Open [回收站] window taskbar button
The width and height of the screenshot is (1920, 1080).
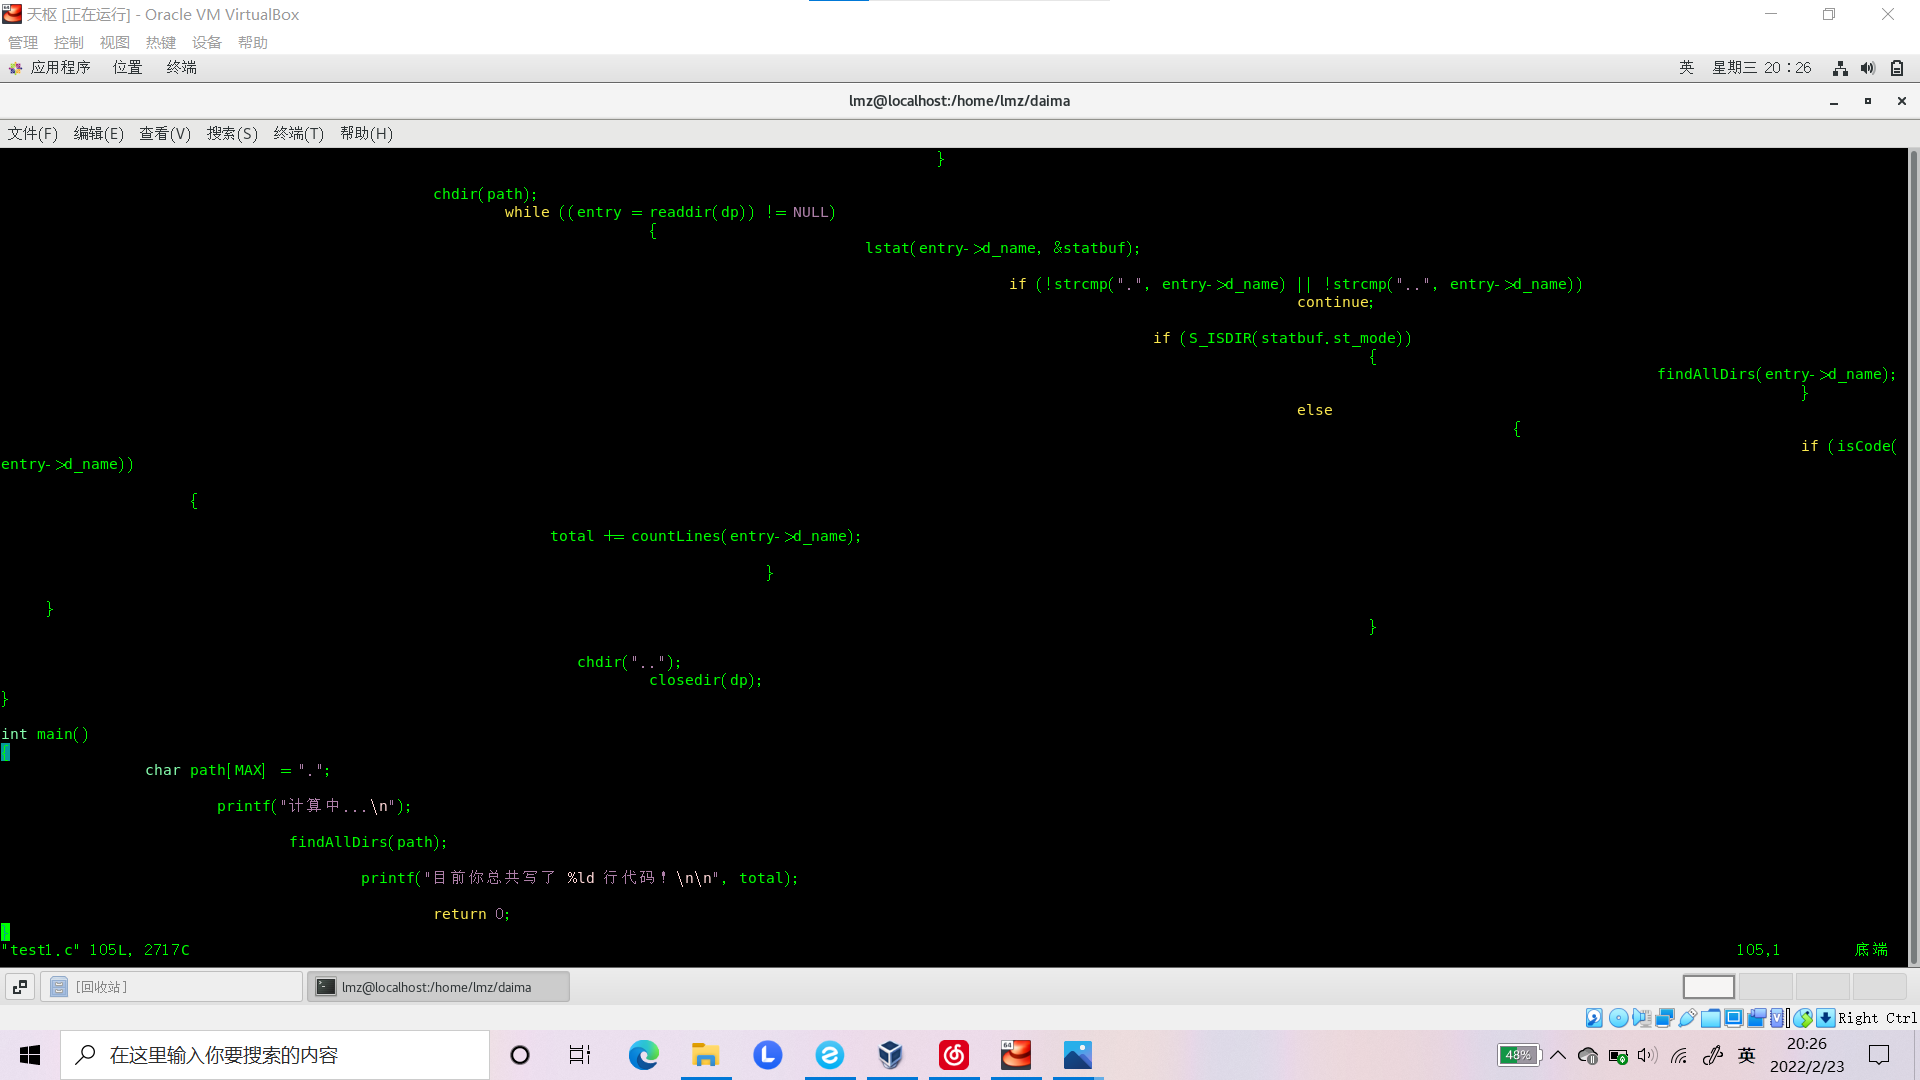[171, 987]
